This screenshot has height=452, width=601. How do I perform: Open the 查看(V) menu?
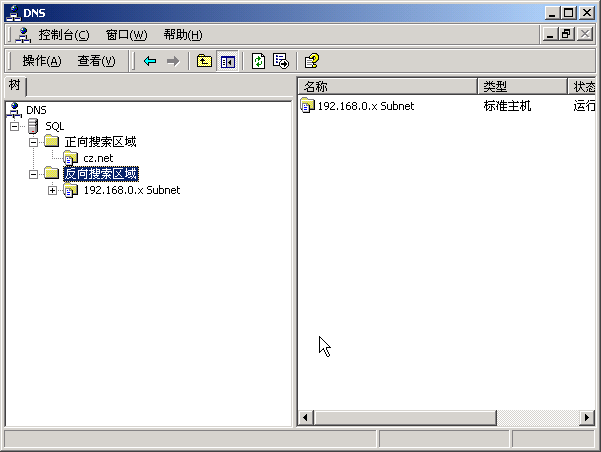point(96,61)
